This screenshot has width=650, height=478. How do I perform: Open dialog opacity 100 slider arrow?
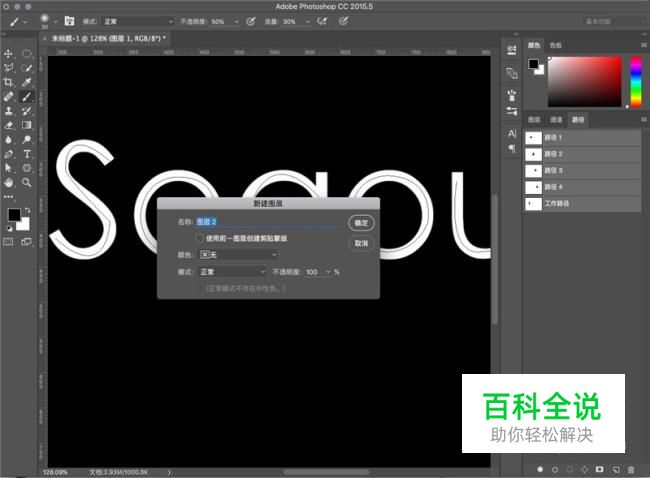click(329, 272)
